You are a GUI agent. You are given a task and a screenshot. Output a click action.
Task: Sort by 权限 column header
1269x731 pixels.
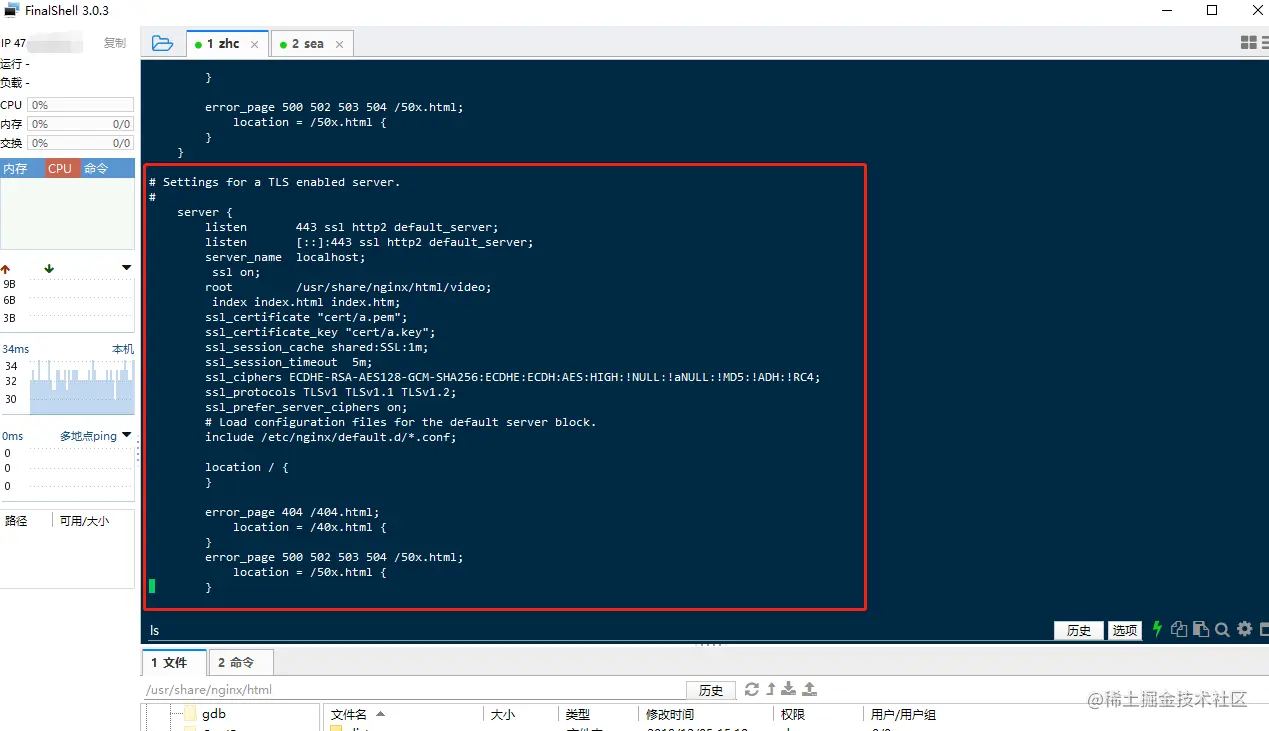point(818,714)
